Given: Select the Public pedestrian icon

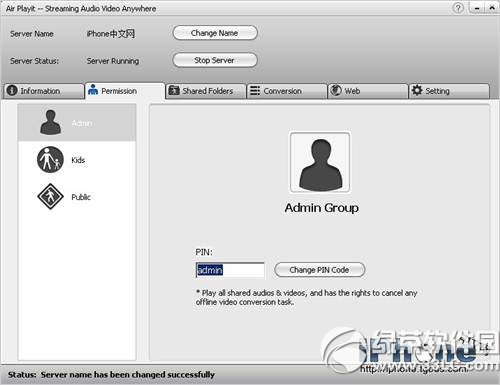Looking at the screenshot, I should coord(50,196).
